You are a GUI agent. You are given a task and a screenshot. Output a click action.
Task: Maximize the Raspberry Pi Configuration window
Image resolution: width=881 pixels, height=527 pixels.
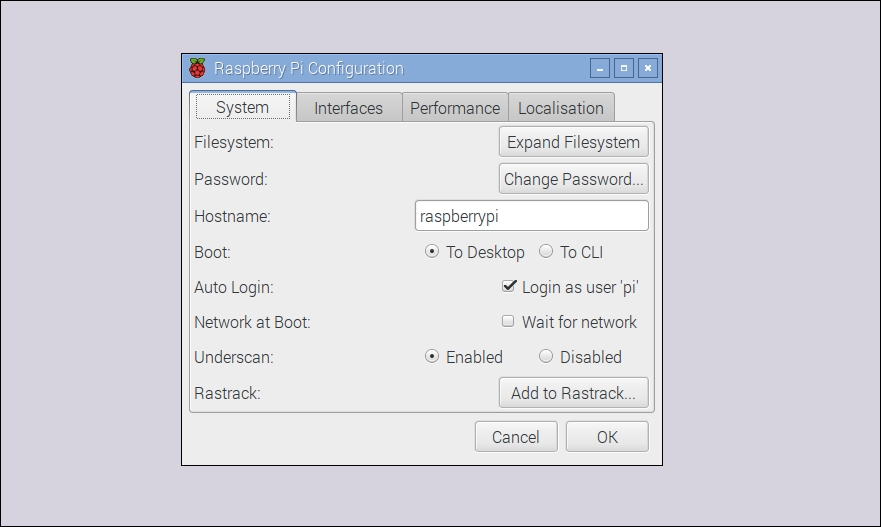tap(624, 68)
